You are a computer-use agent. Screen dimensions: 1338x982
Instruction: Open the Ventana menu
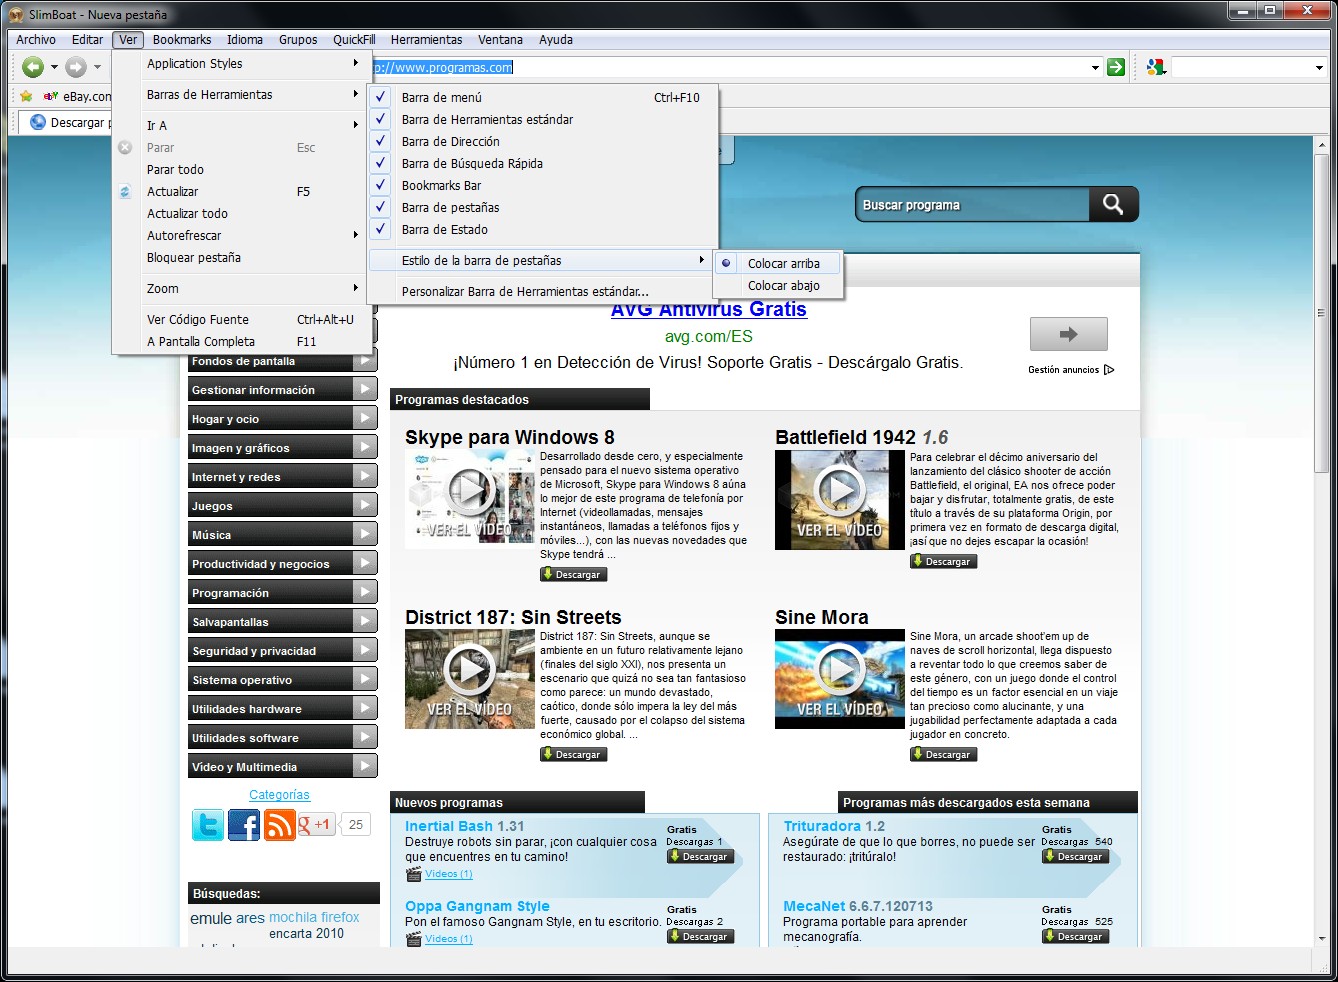pyautogui.click(x=500, y=40)
